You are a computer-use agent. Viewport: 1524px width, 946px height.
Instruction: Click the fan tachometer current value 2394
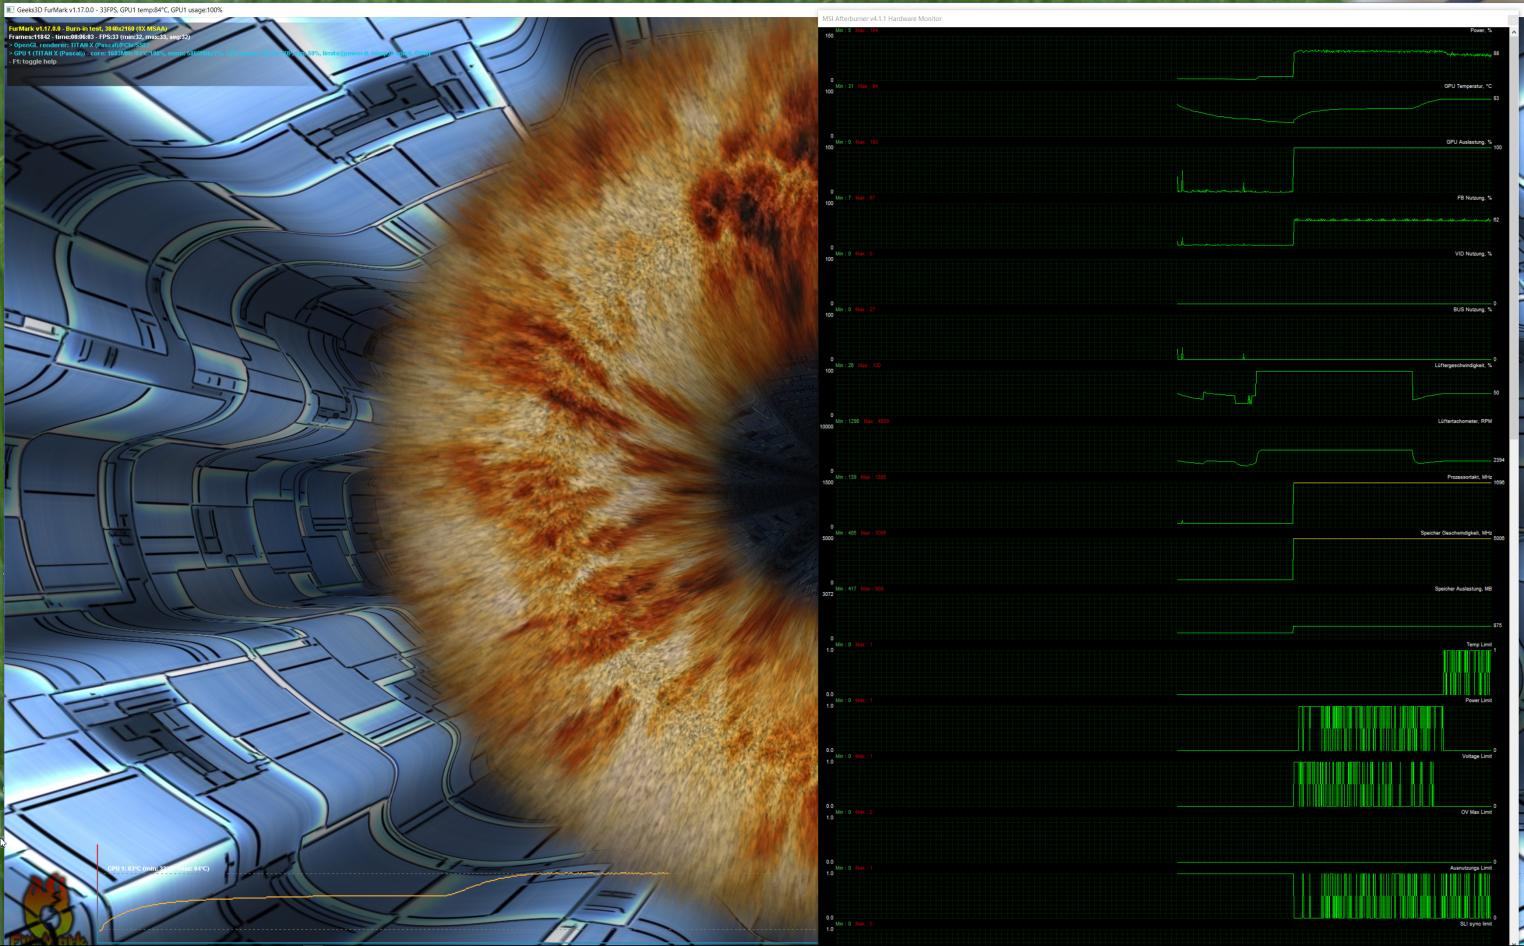(x=1499, y=460)
